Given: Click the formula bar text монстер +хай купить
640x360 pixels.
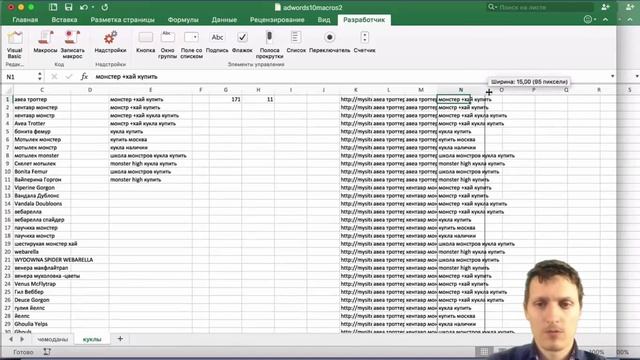Looking at the screenshot, I should pyautogui.click(x=127, y=77).
